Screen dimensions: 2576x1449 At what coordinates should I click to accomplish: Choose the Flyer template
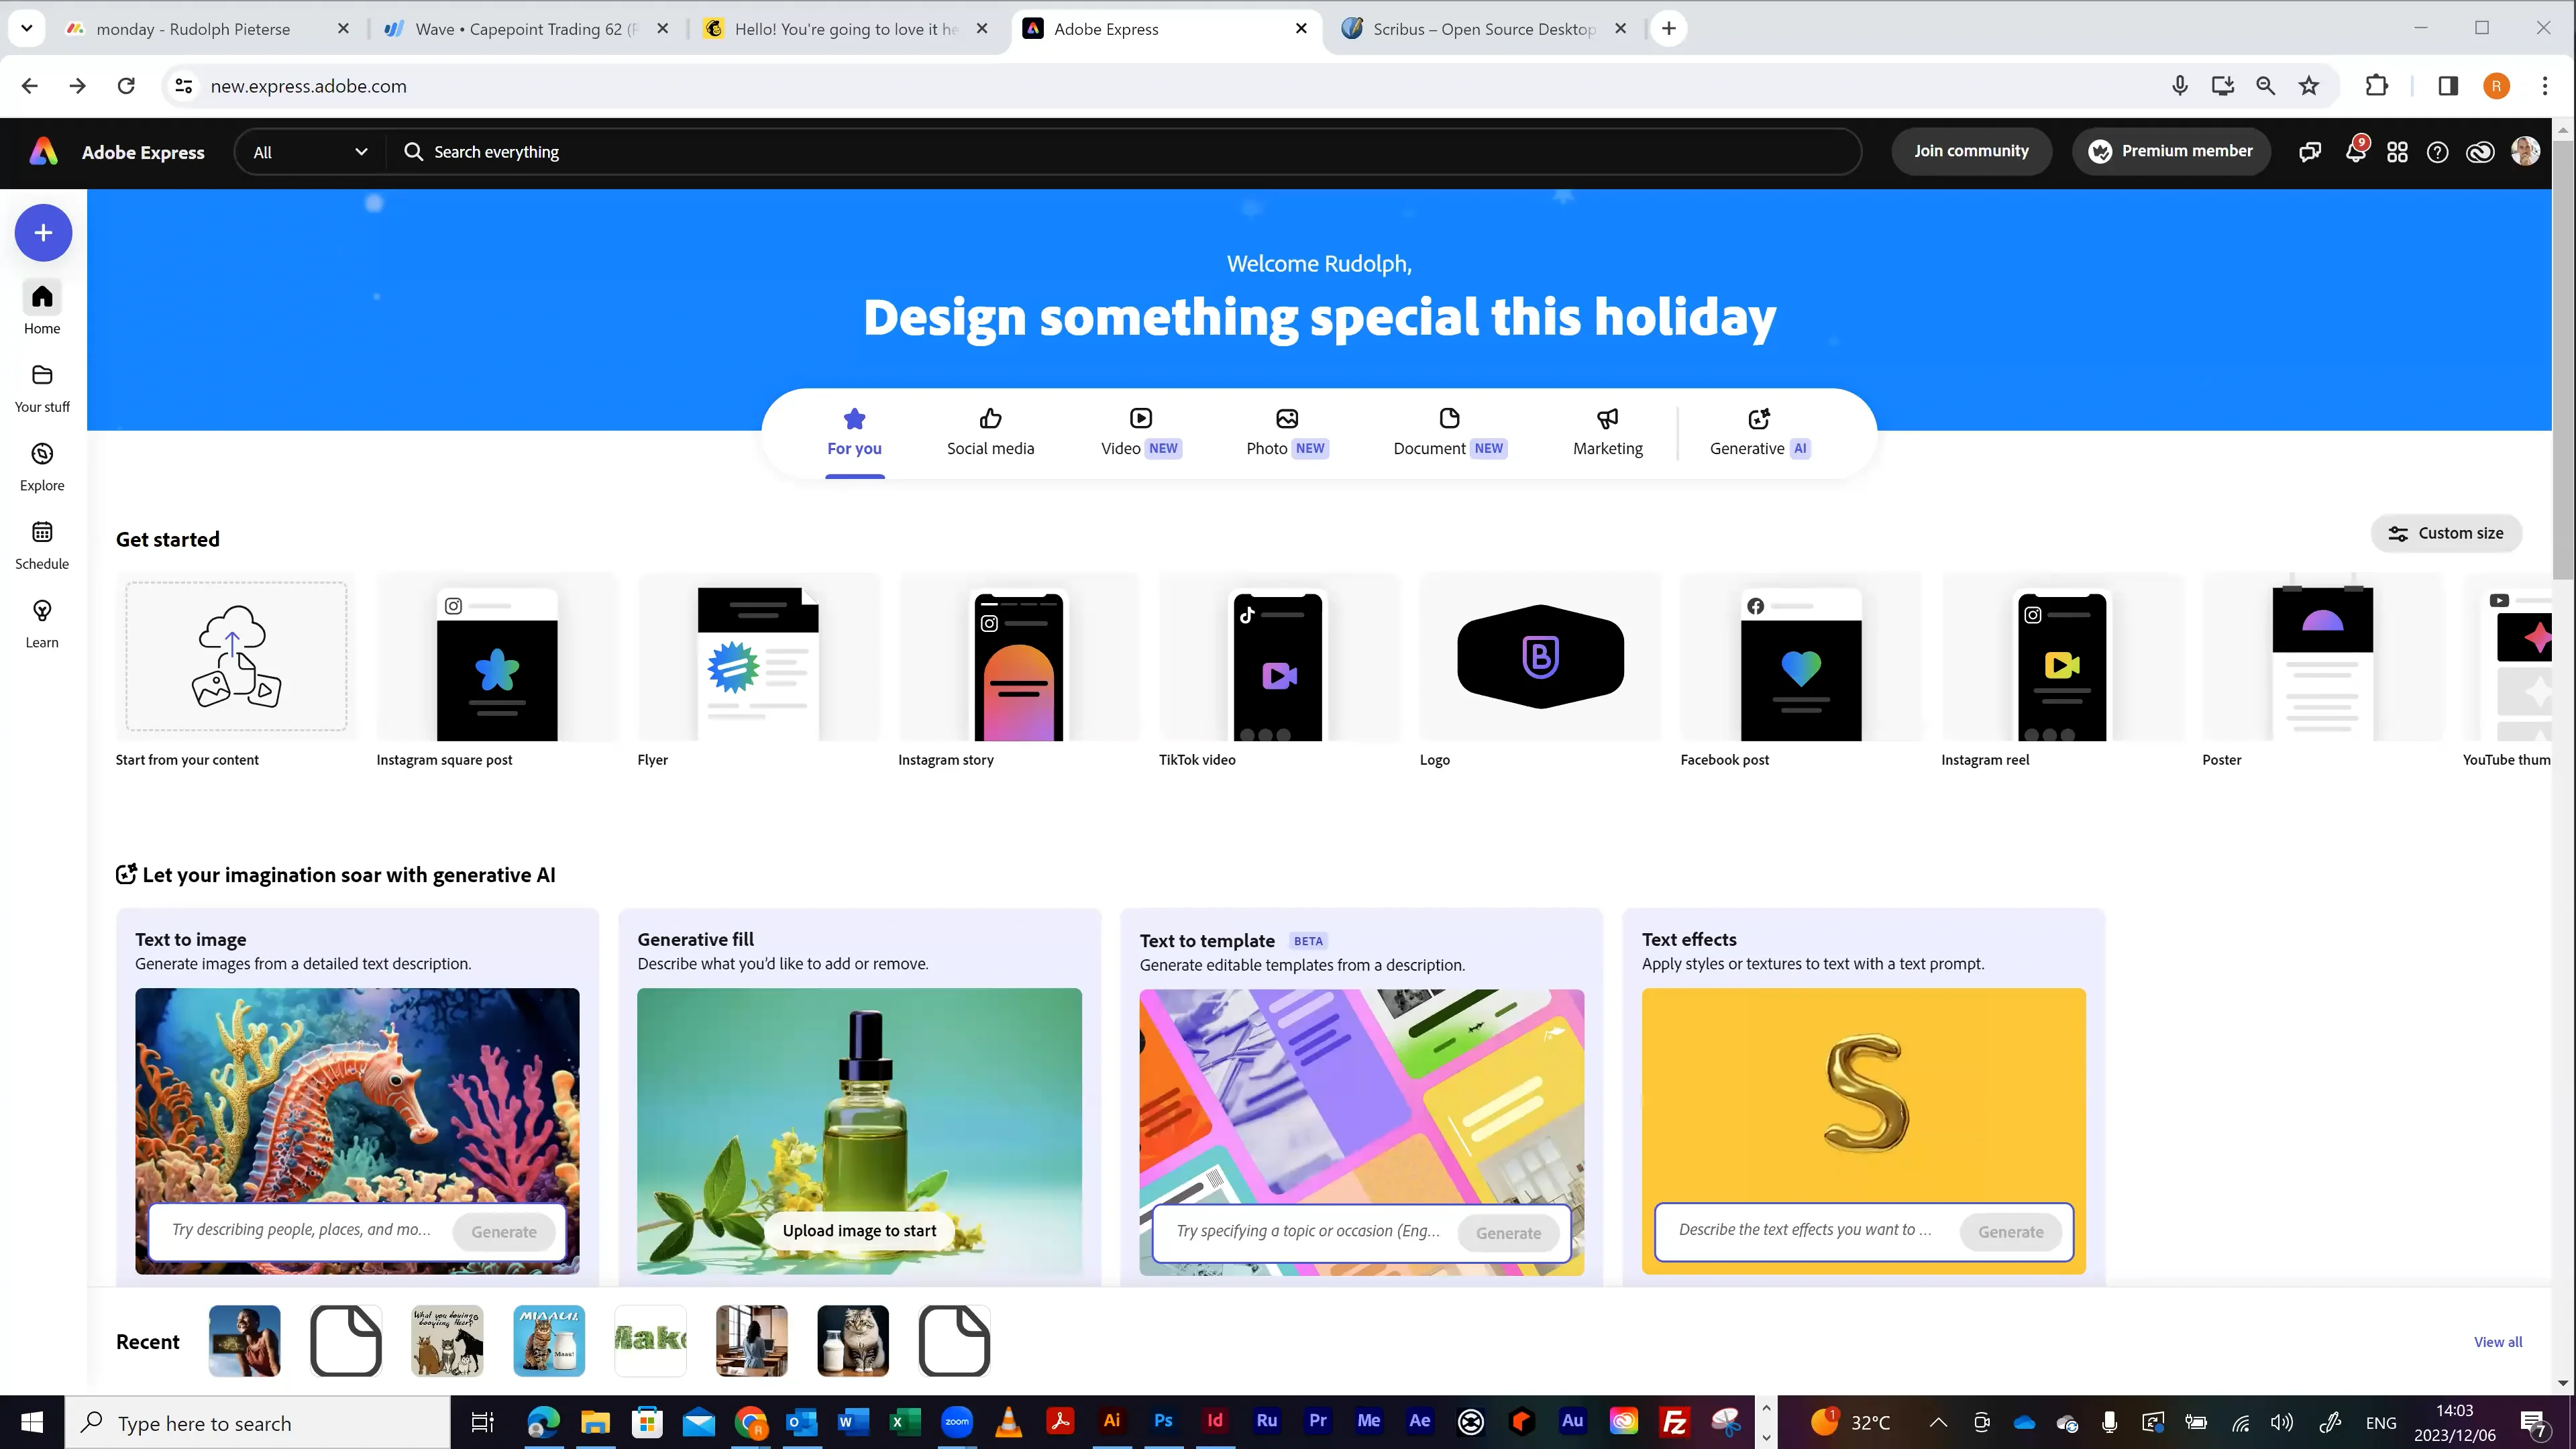(x=758, y=671)
